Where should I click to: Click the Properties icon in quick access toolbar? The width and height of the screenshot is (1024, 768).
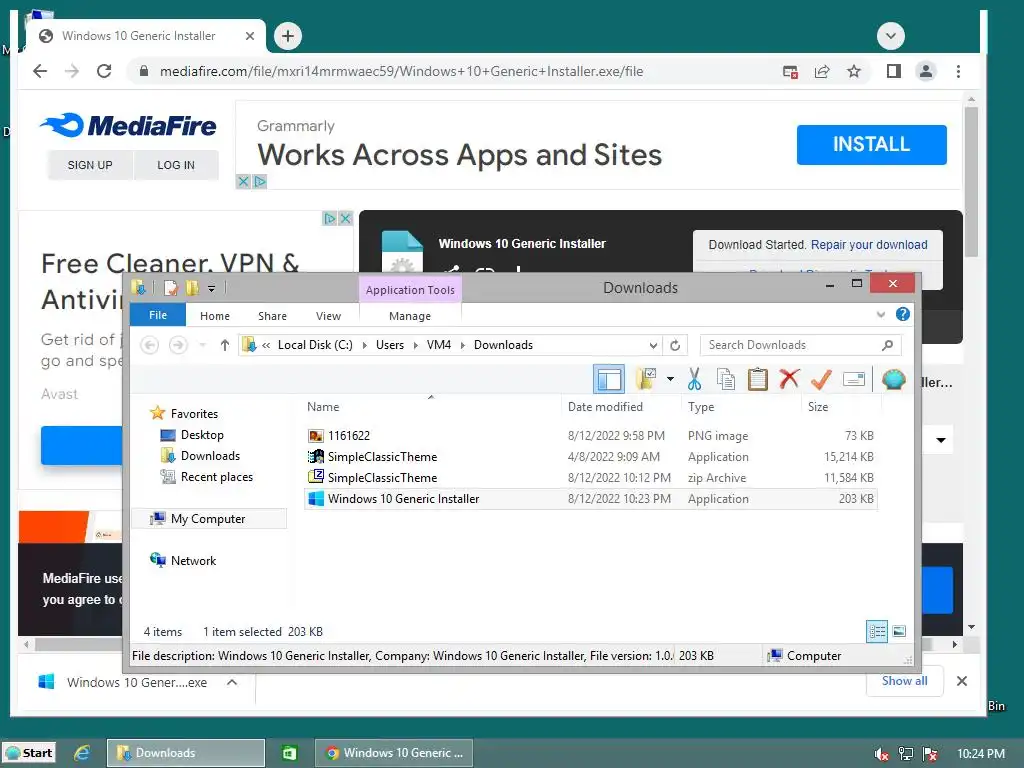pyautogui.click(x=171, y=287)
